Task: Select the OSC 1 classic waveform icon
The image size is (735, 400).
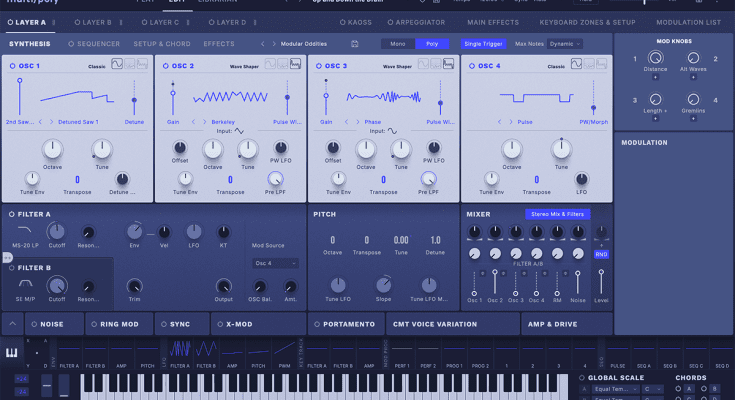Action: point(116,65)
